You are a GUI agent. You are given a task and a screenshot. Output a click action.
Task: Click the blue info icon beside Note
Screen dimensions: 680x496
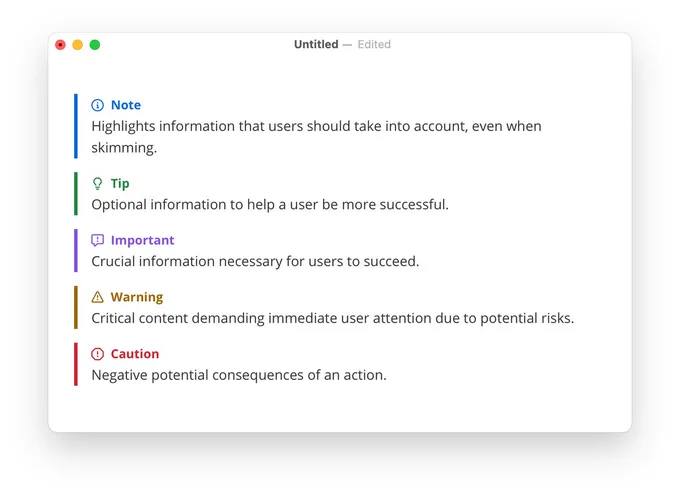click(x=98, y=105)
